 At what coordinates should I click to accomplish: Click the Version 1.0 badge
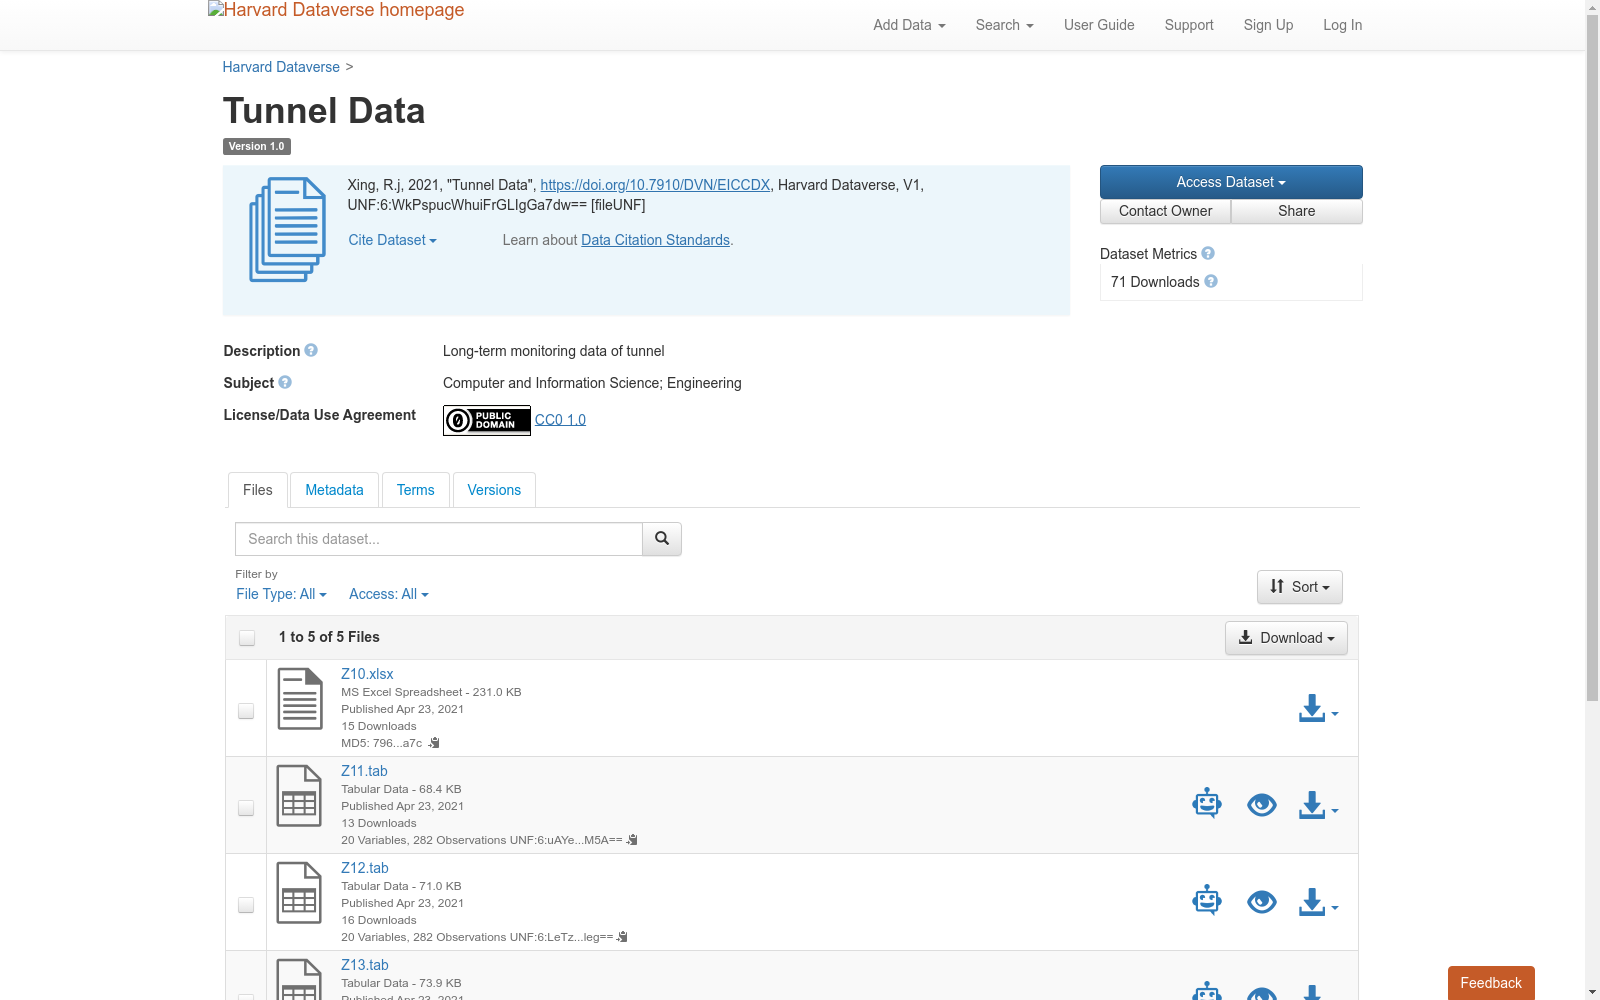257,147
